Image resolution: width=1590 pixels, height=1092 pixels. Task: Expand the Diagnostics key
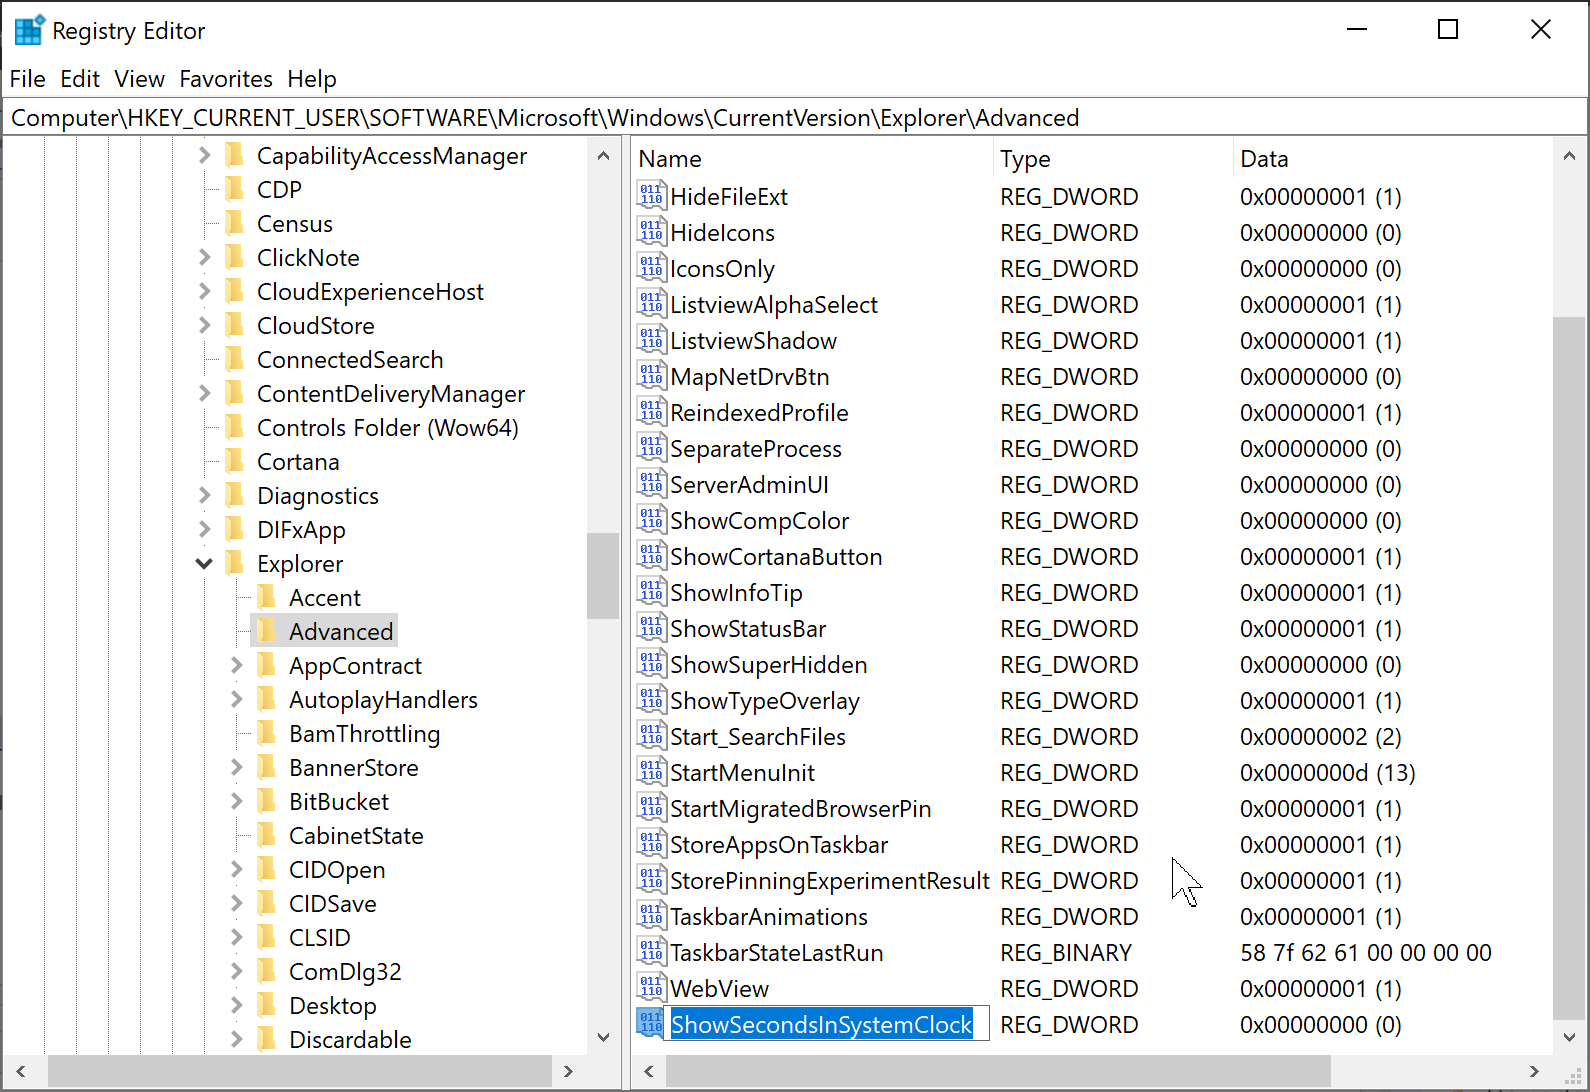[x=204, y=495]
